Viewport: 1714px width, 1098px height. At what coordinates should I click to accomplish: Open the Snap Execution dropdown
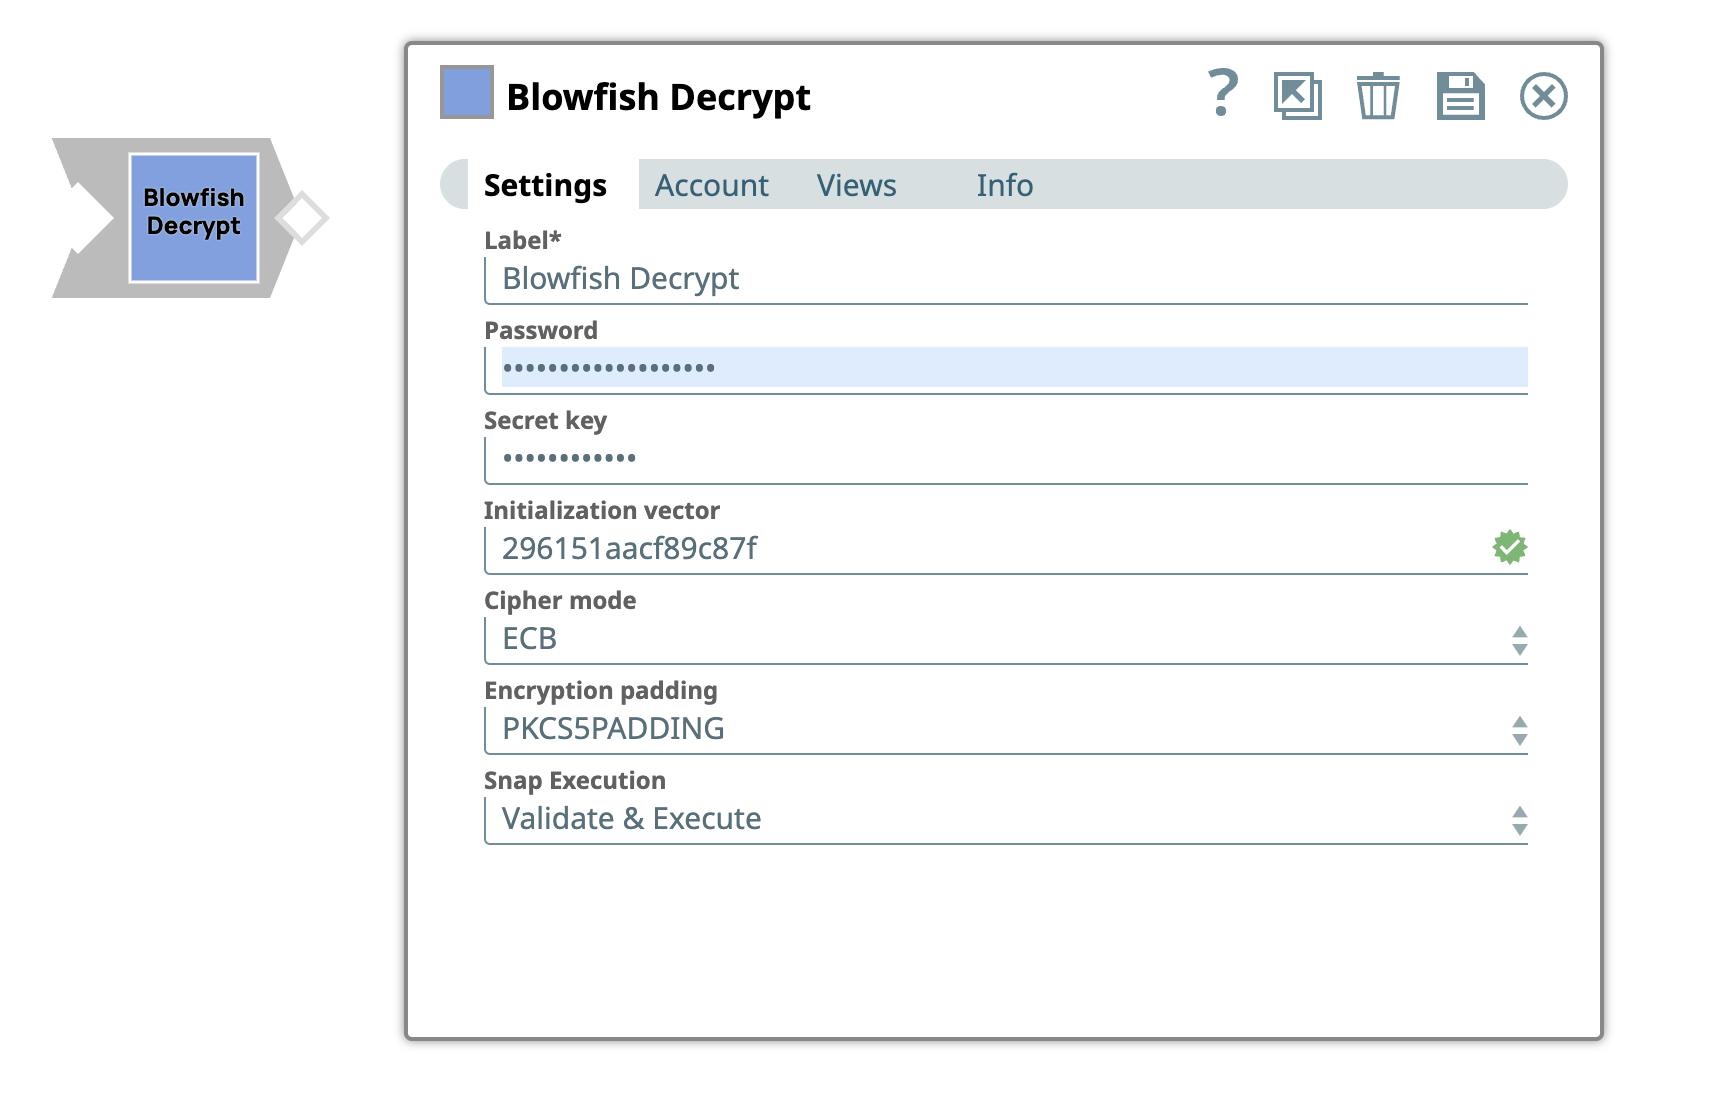1005,819
